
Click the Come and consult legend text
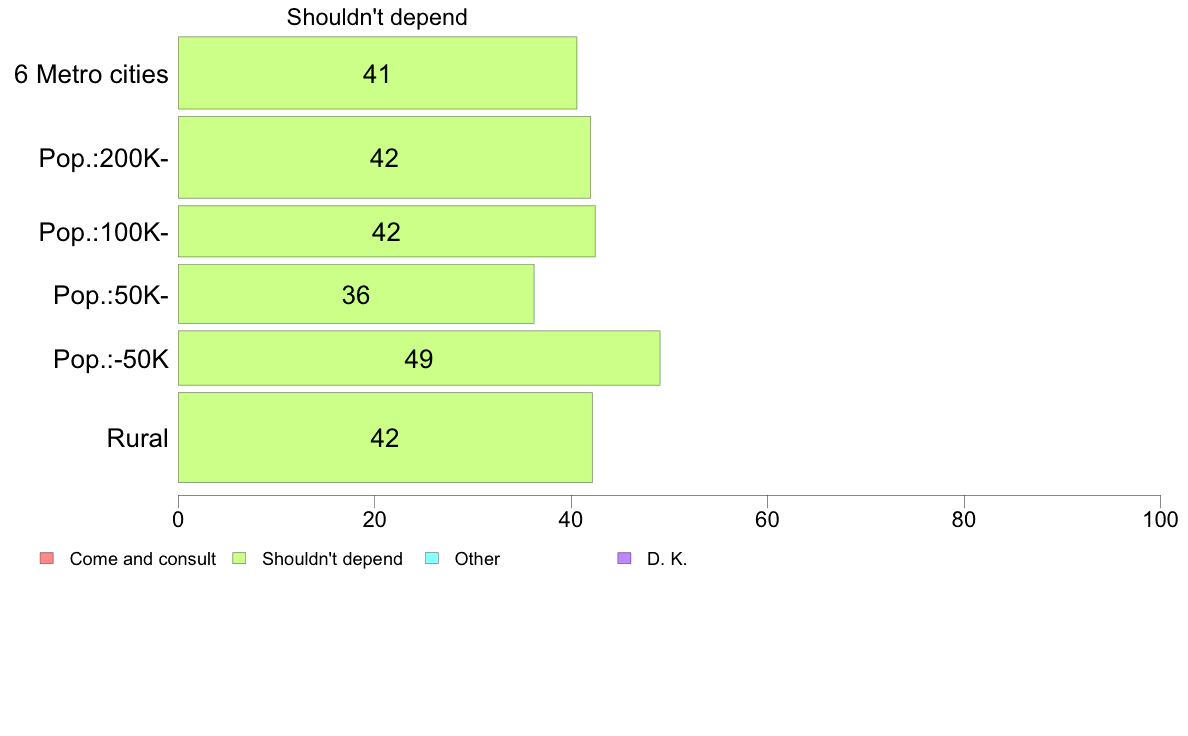point(142,559)
